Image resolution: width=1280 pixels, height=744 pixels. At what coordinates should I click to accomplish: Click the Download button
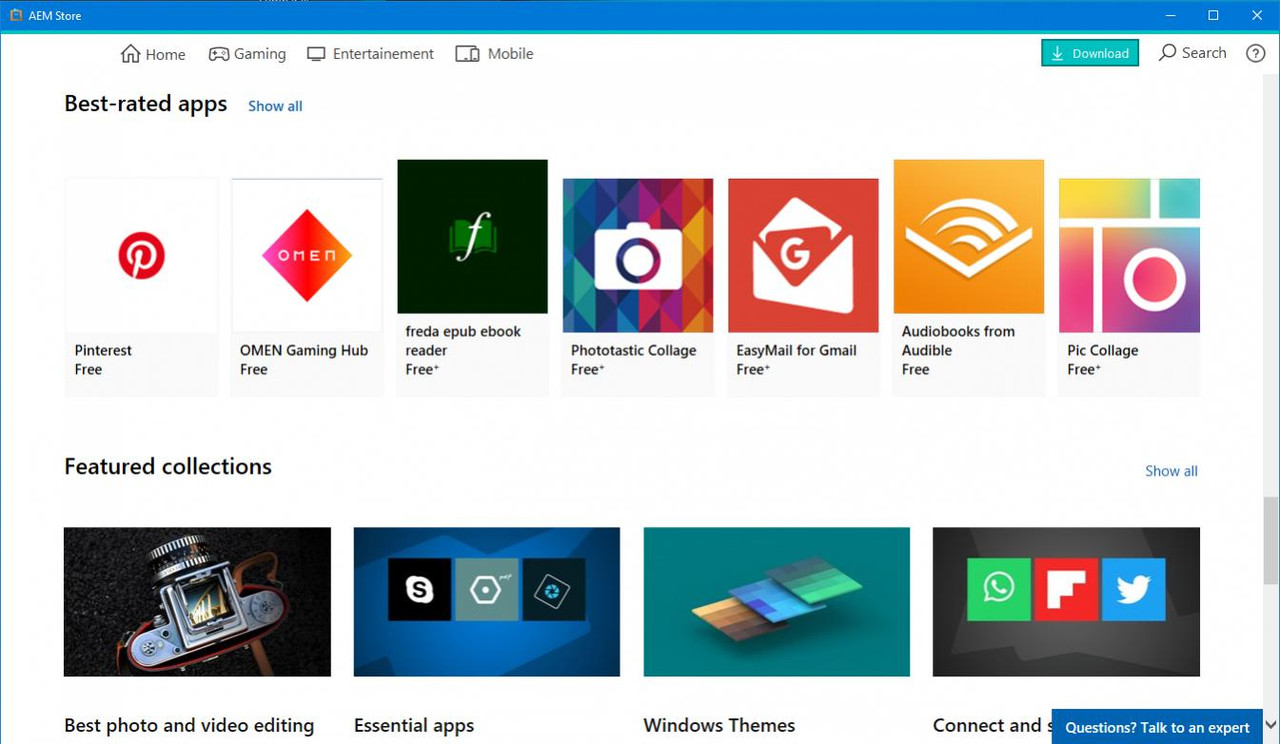(x=1090, y=54)
